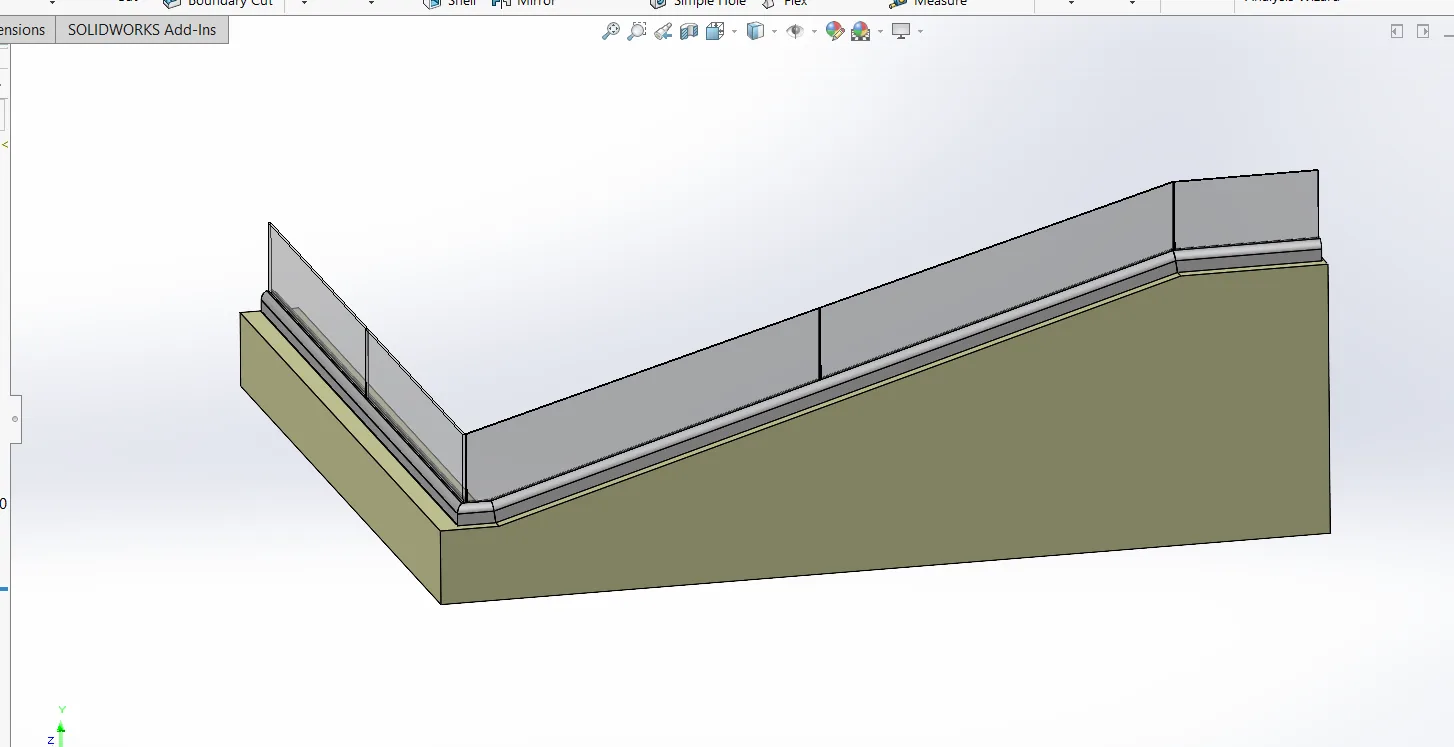The image size is (1454, 747).
Task: Click the Apply Scene icon
Action: point(861,31)
